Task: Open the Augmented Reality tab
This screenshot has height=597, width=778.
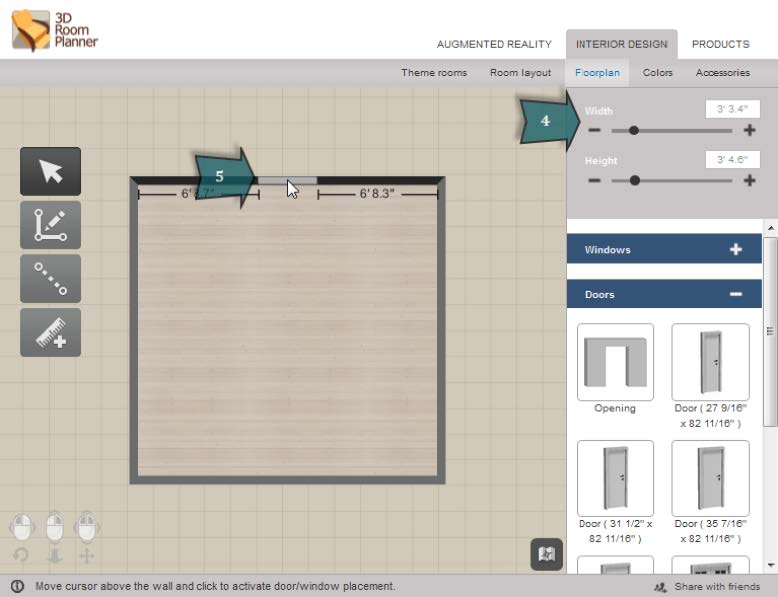Action: 494,44
